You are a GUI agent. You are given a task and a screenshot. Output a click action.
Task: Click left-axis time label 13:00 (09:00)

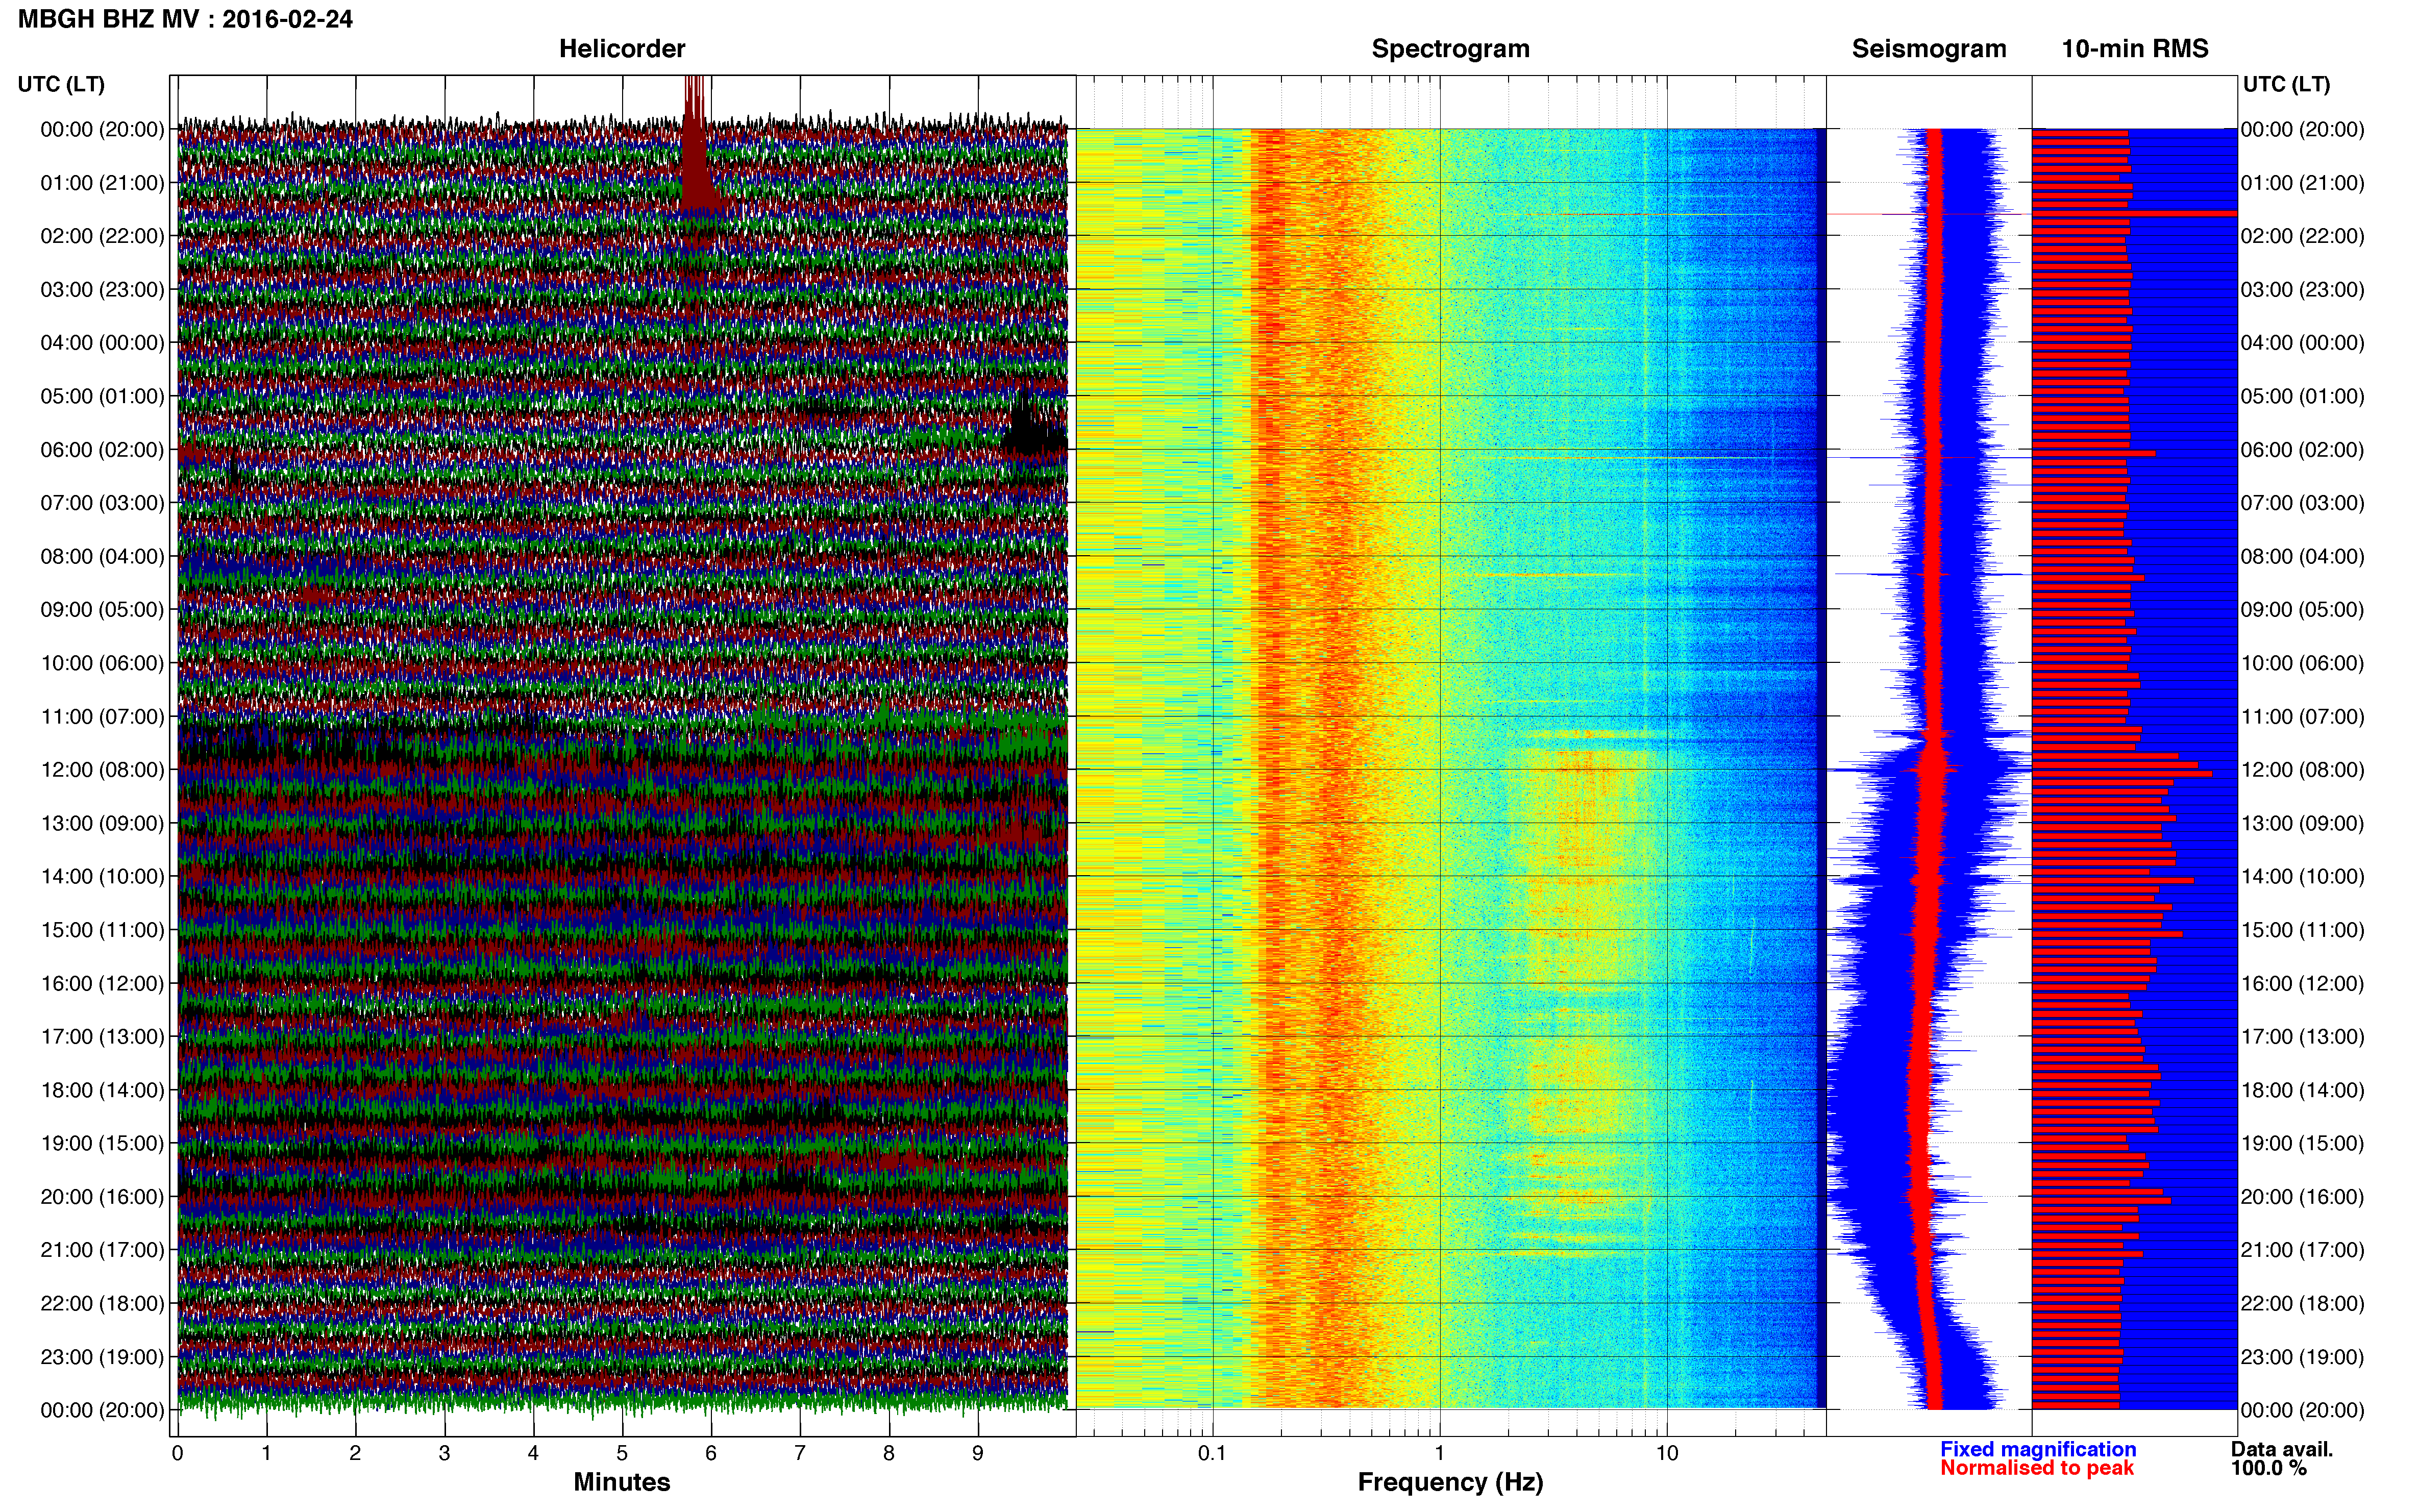tap(102, 823)
